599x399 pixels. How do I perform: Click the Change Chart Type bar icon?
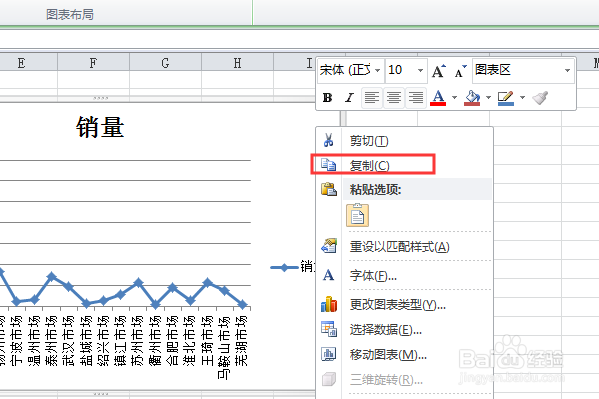tap(329, 304)
